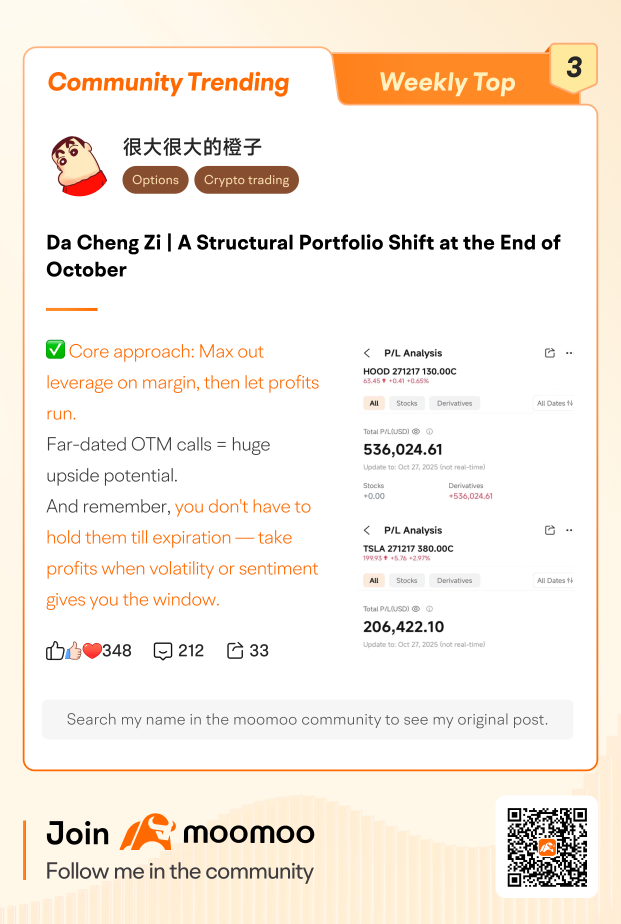Click the share icon showing 33
The width and height of the screenshot is (621, 924).
click(x=236, y=651)
